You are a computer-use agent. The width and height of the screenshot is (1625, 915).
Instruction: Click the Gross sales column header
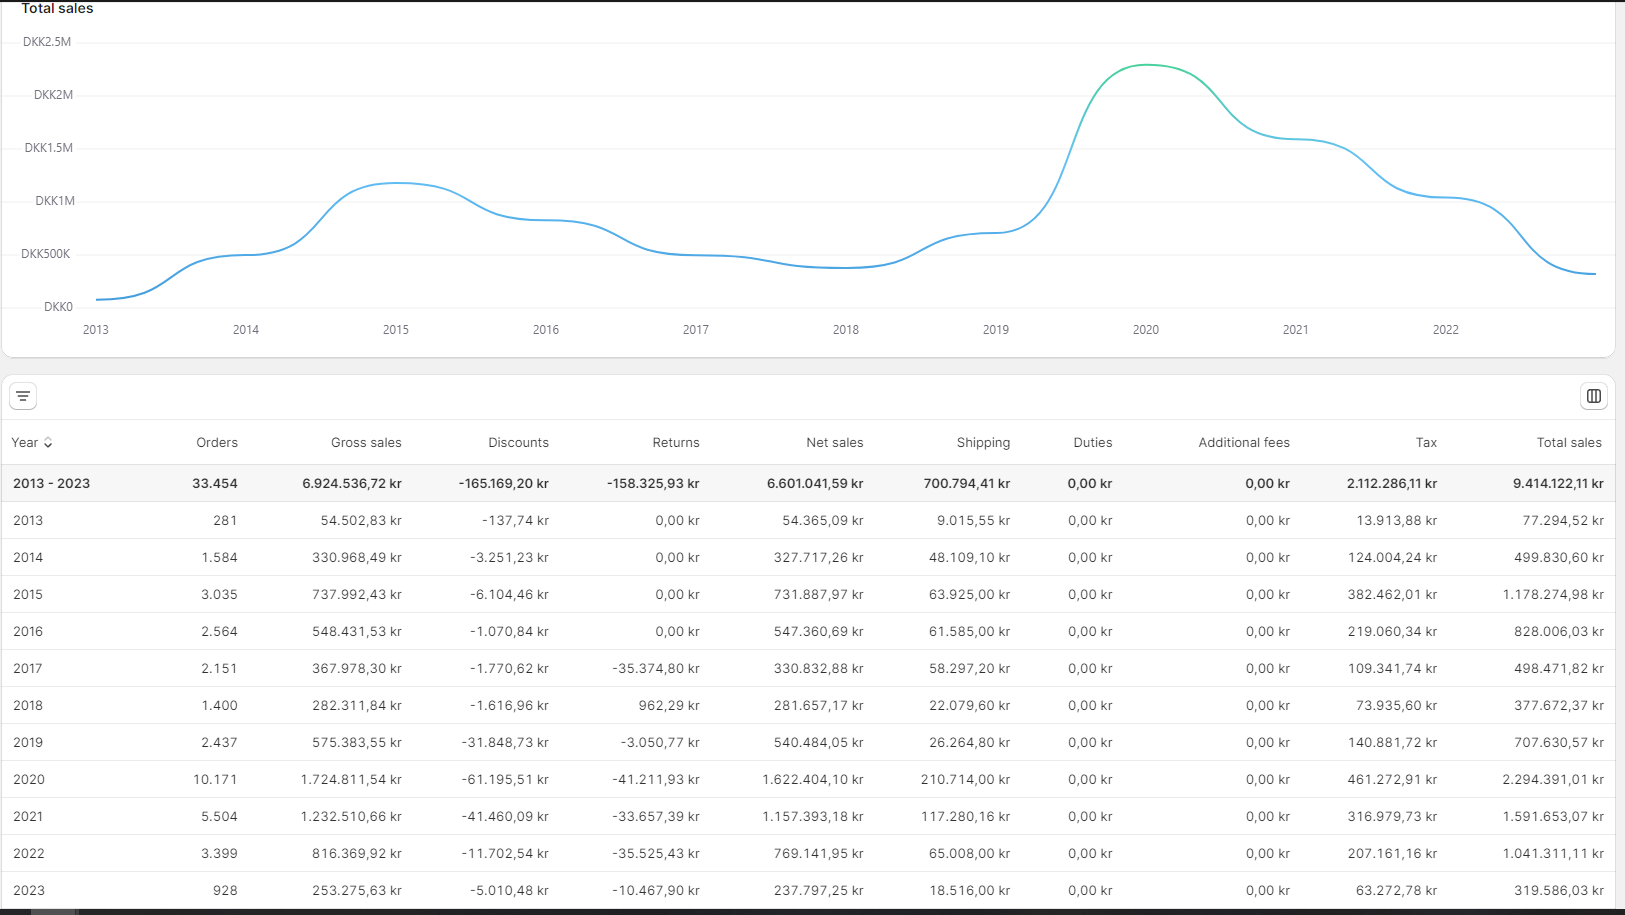(x=366, y=443)
